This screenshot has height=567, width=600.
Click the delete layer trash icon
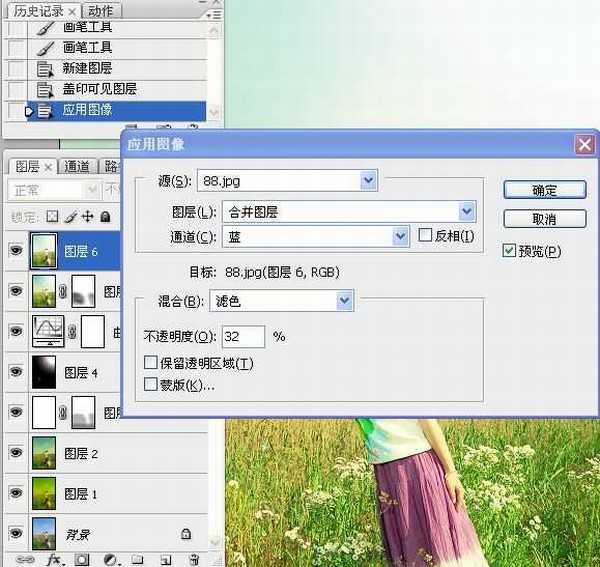point(194,559)
